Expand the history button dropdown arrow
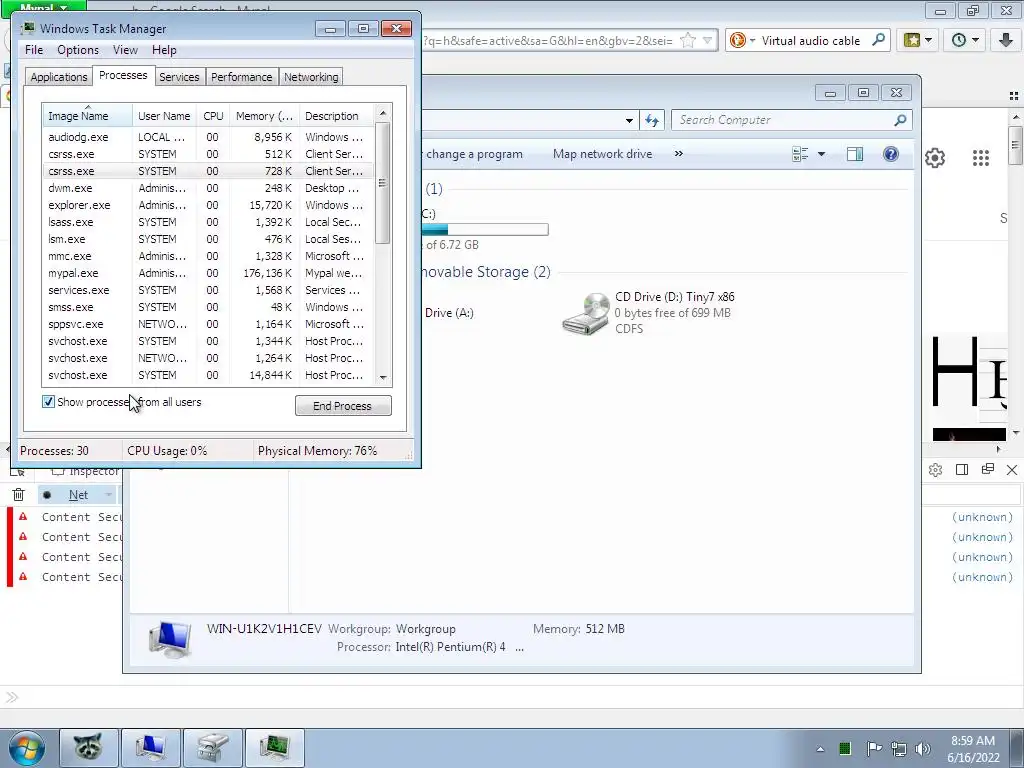 976,40
